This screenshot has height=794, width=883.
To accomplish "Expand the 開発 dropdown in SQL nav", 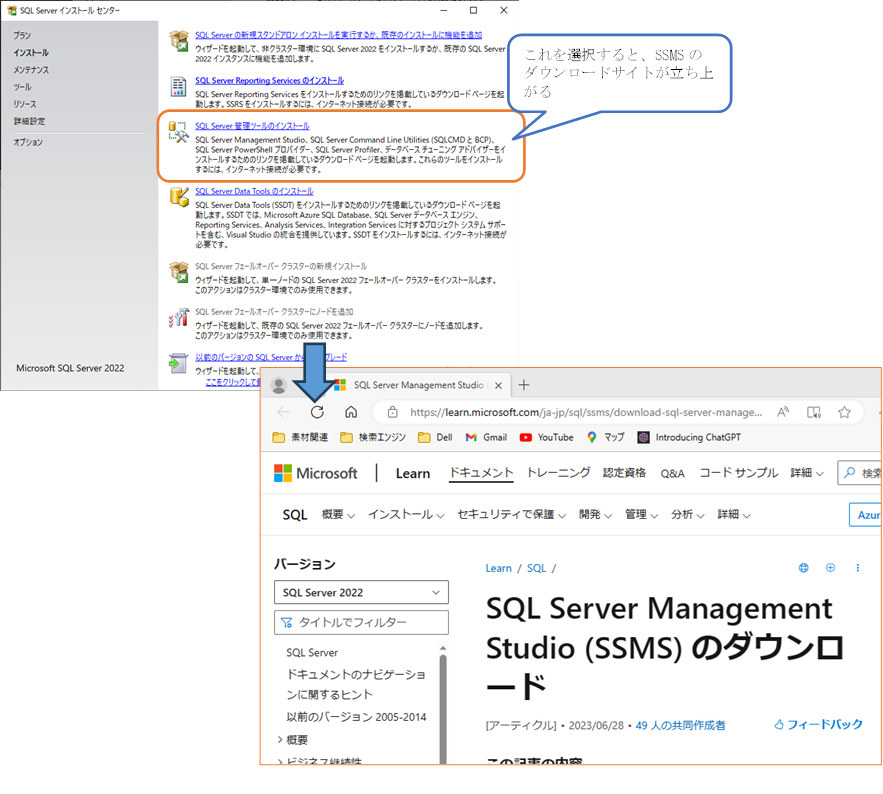I will (x=595, y=515).
